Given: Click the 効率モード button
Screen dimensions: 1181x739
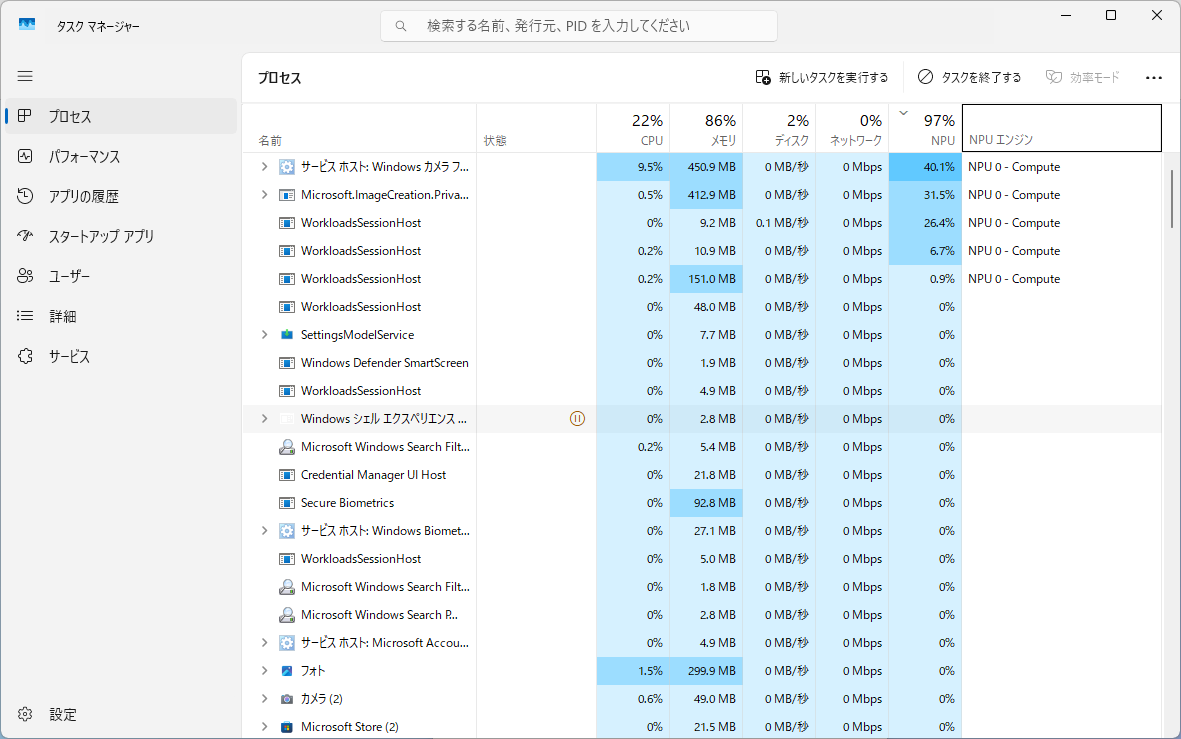Looking at the screenshot, I should click(1083, 77).
